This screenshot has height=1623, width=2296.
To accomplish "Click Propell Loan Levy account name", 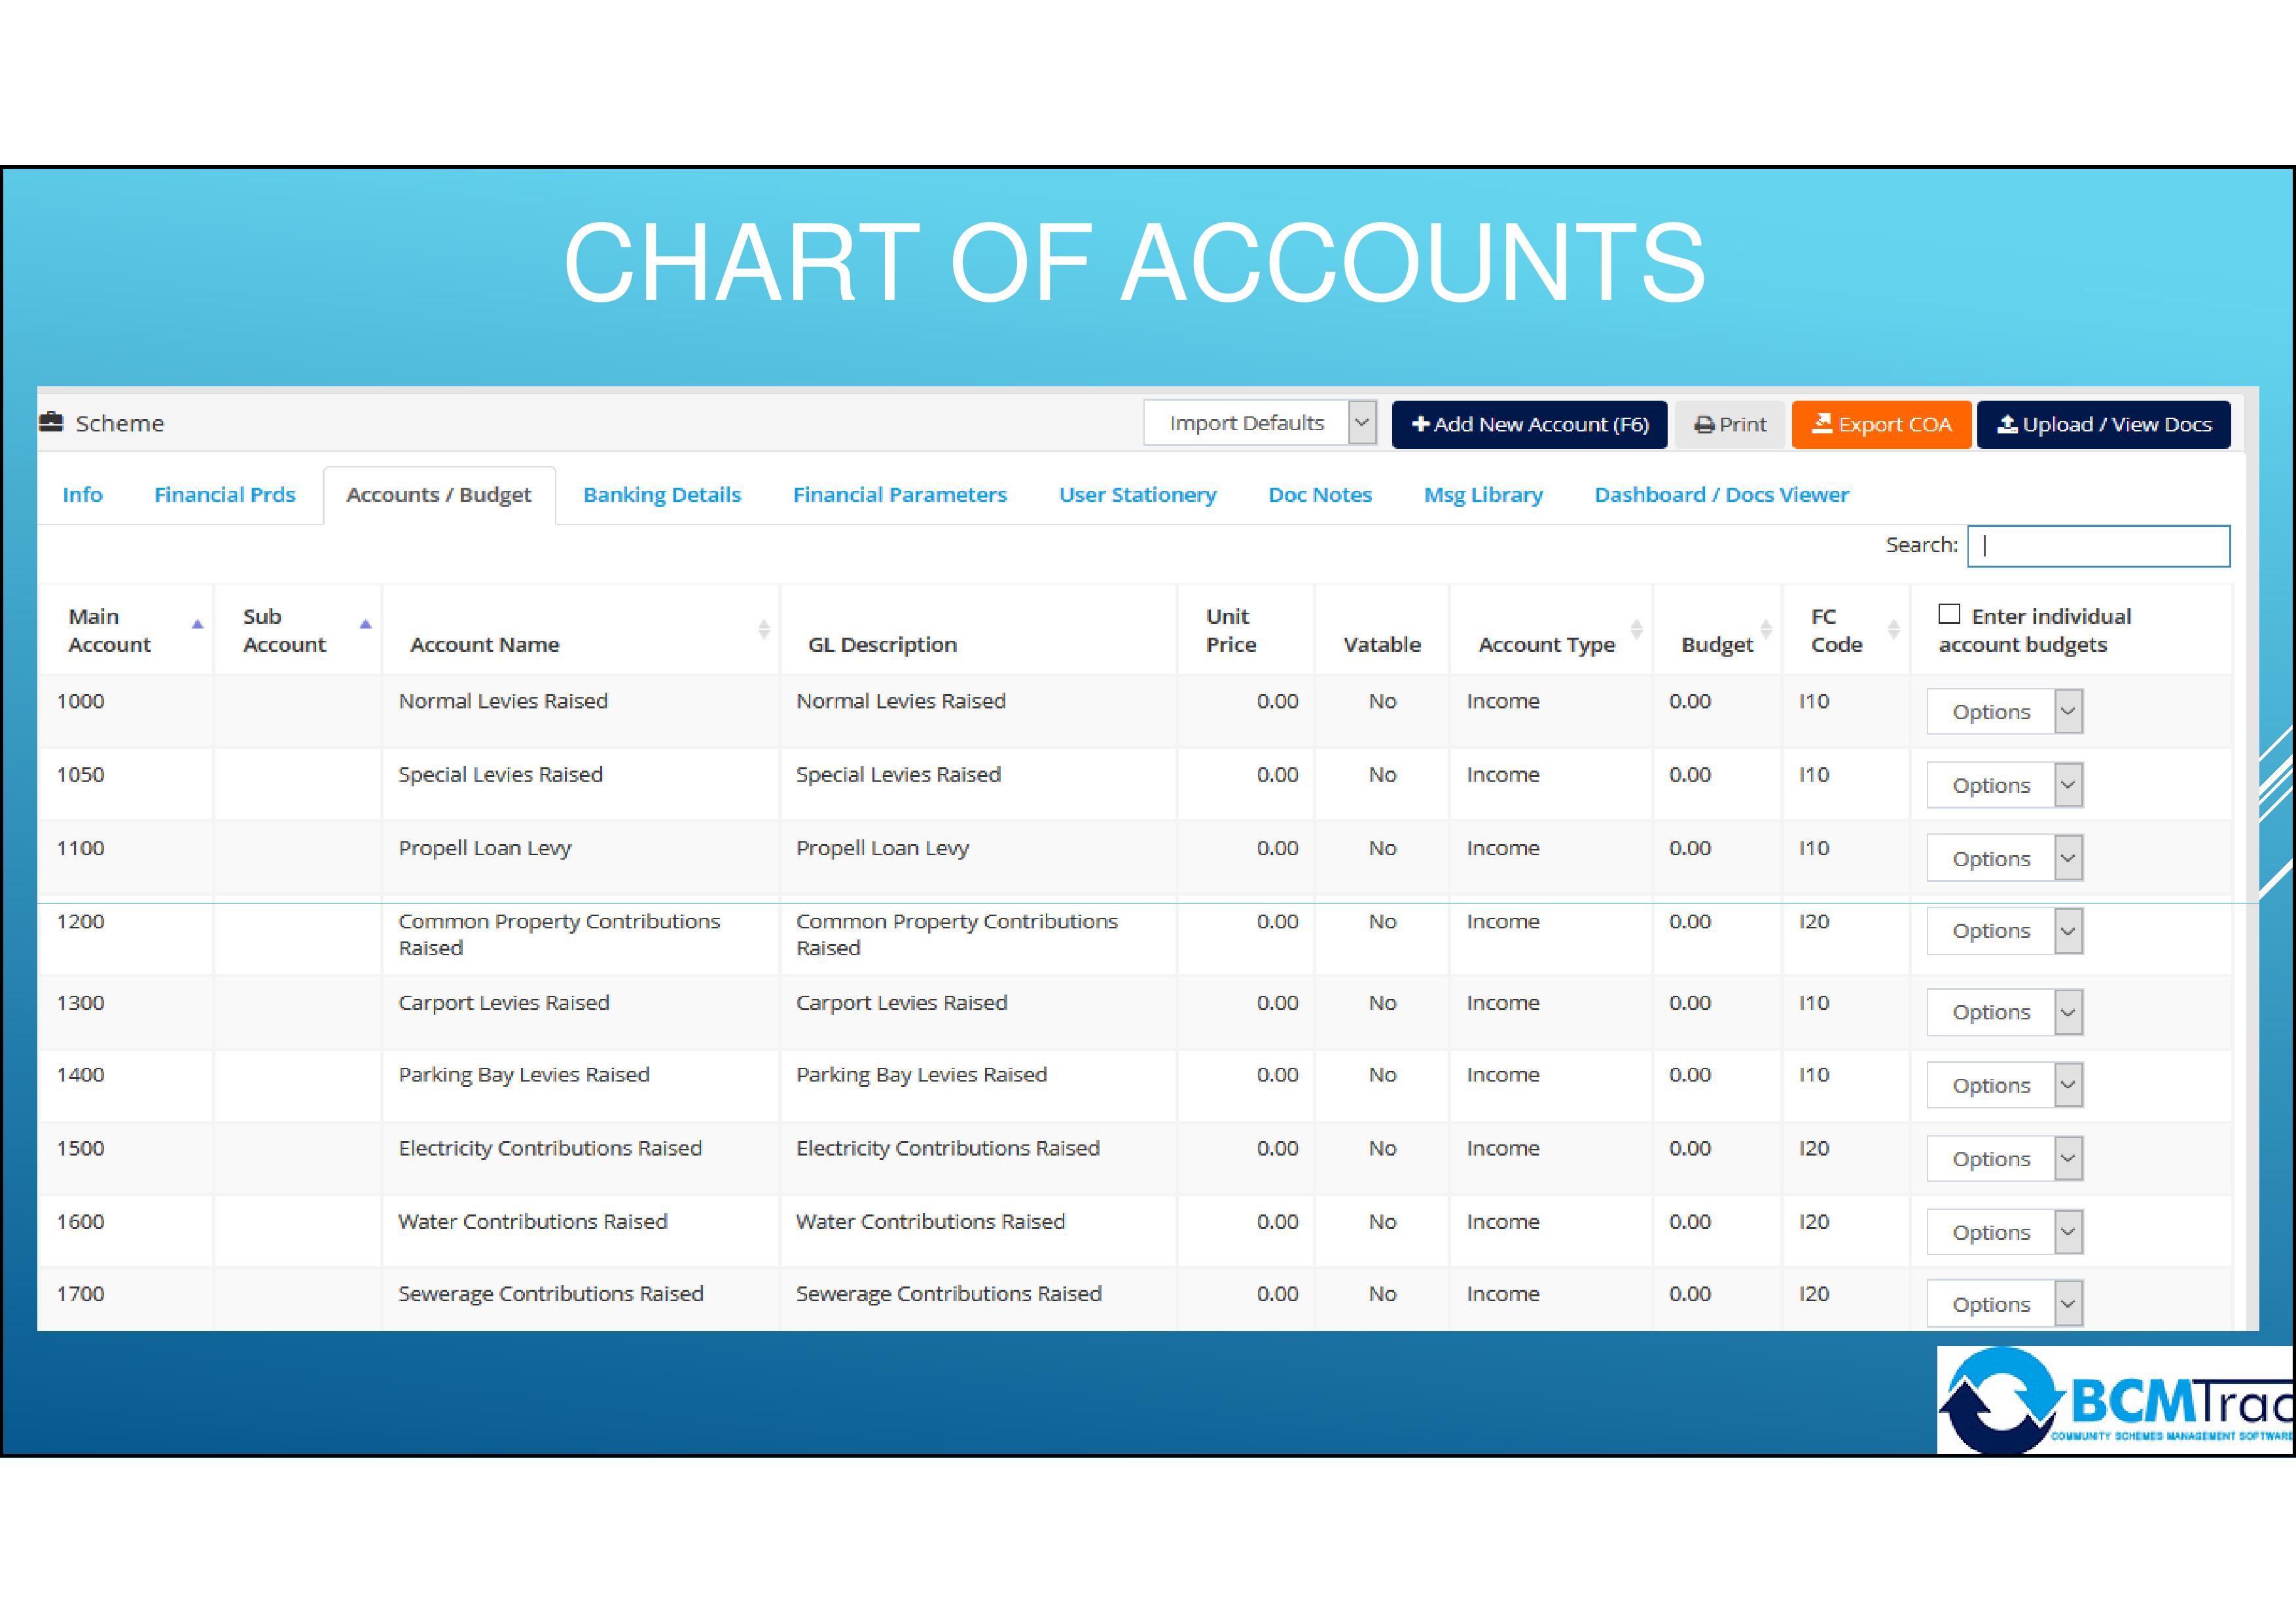I will [x=485, y=849].
